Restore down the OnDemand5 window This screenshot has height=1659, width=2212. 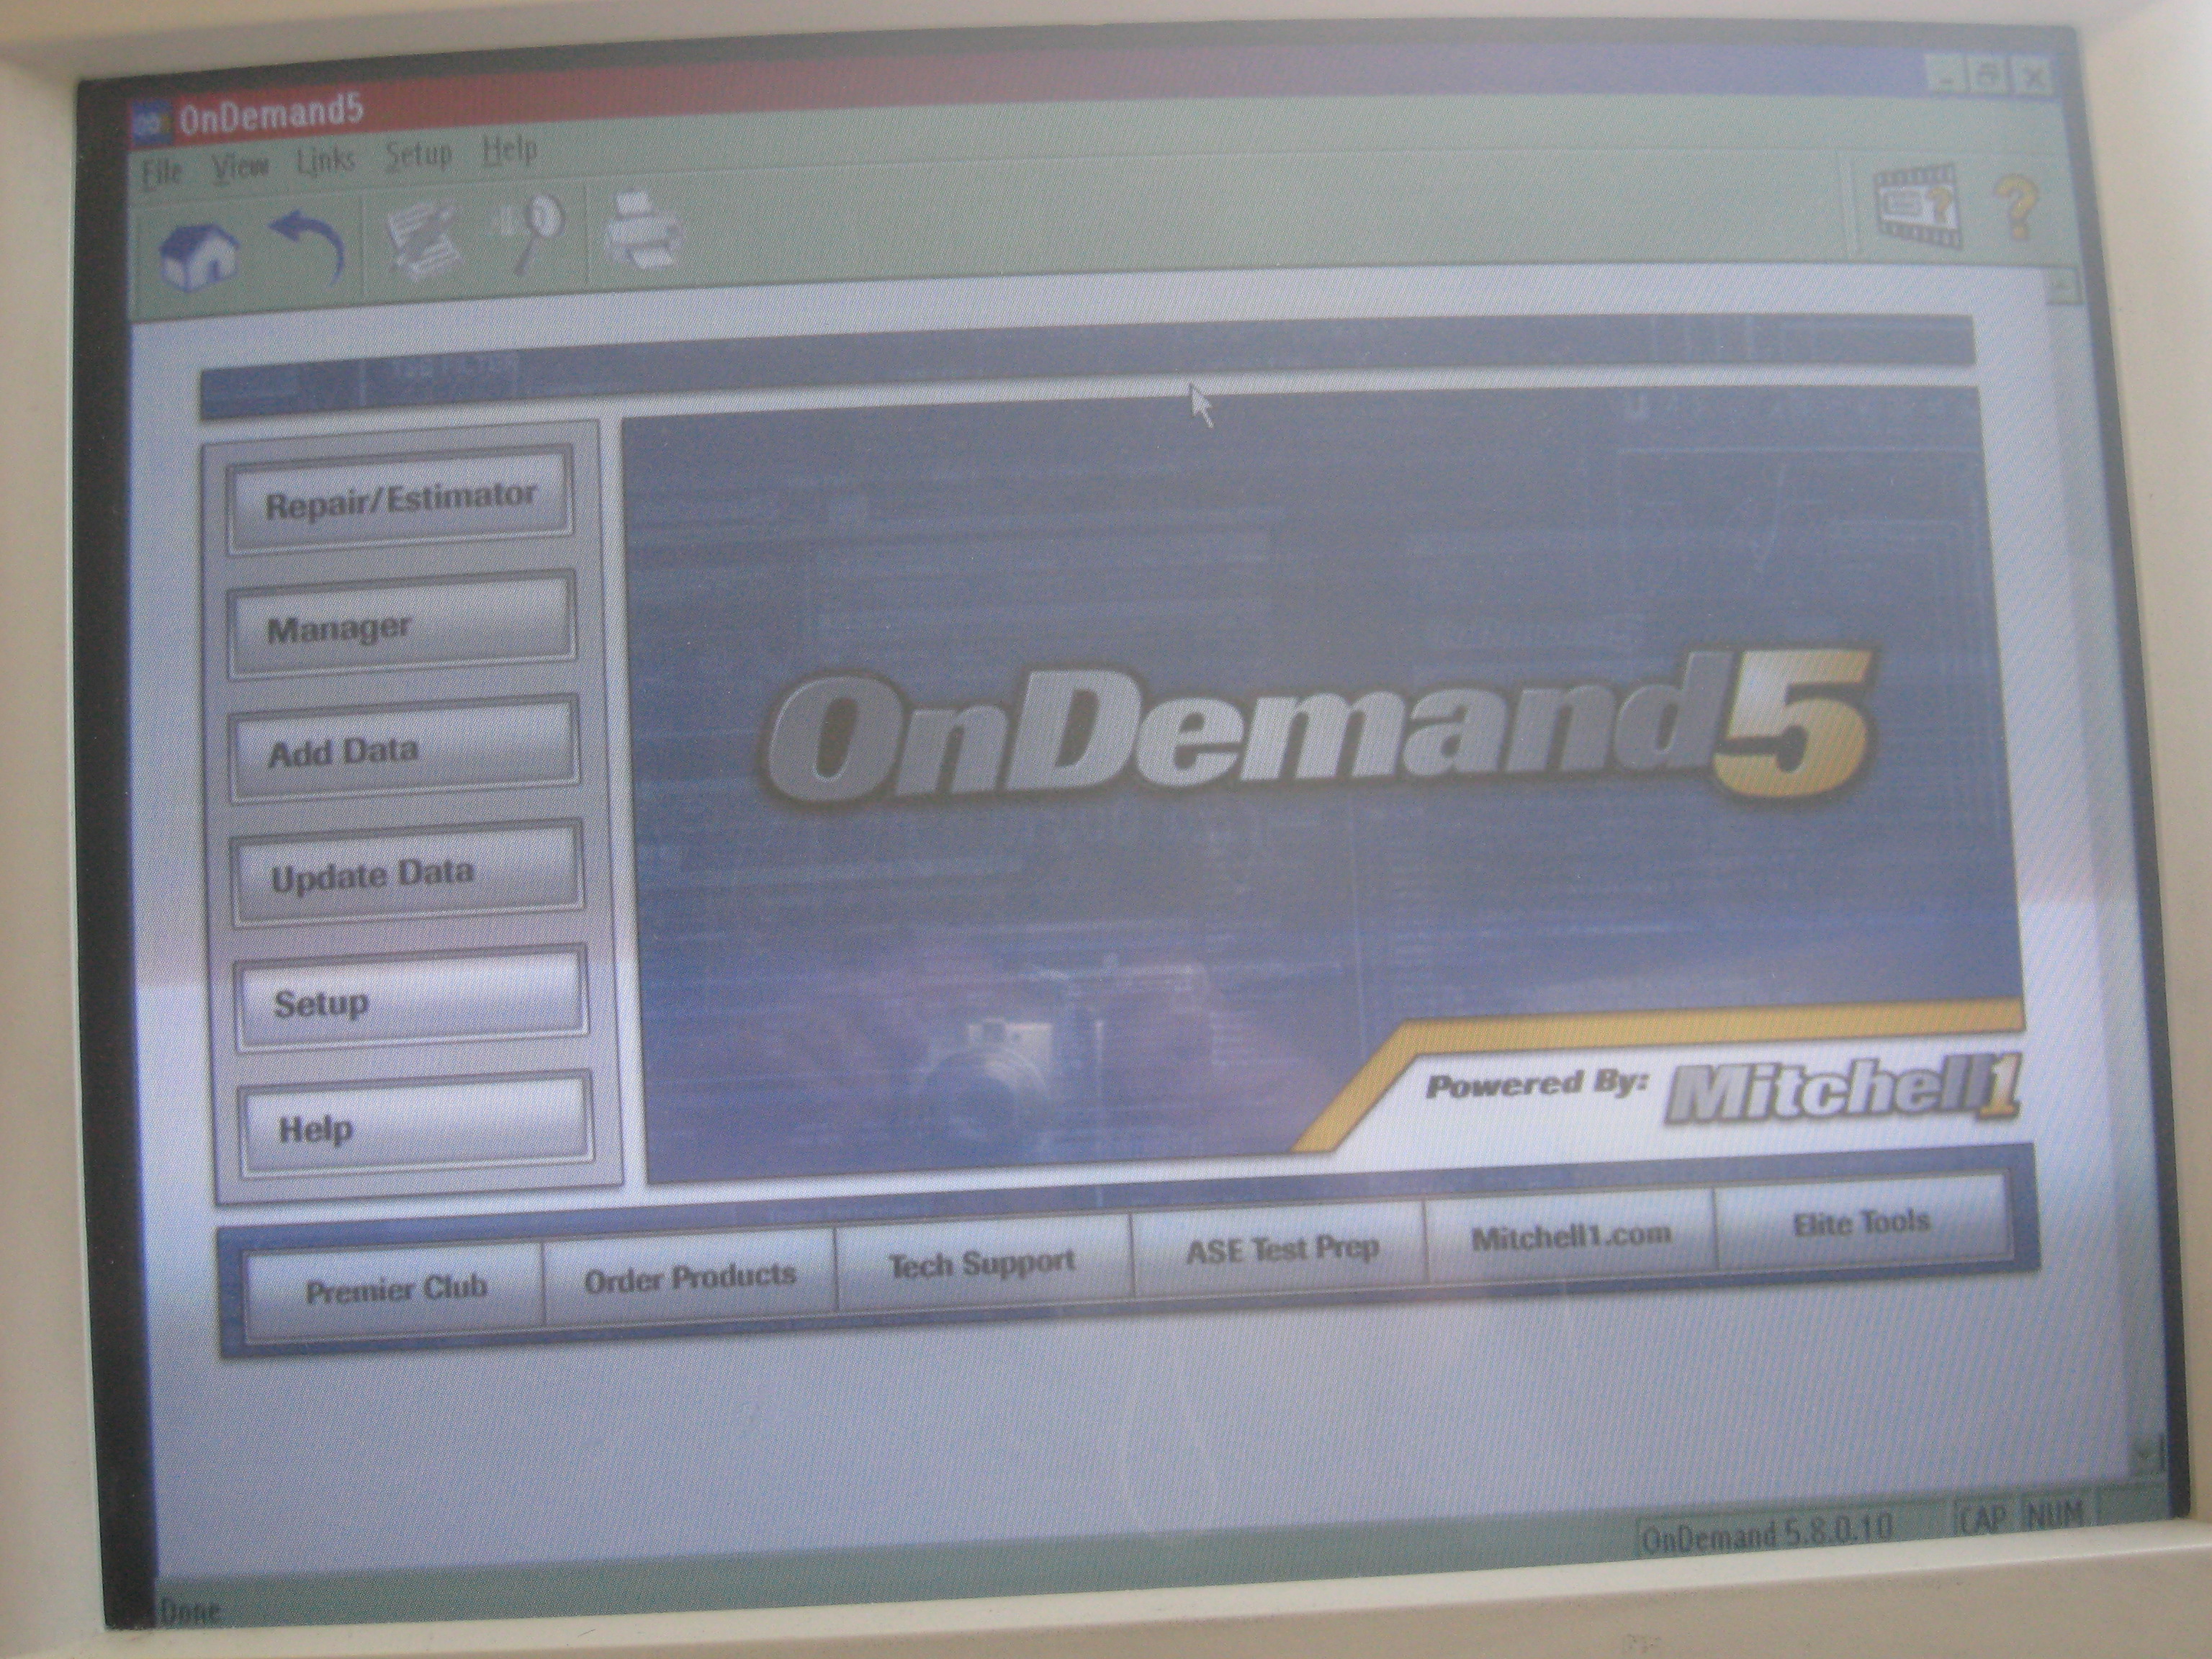tap(1988, 75)
